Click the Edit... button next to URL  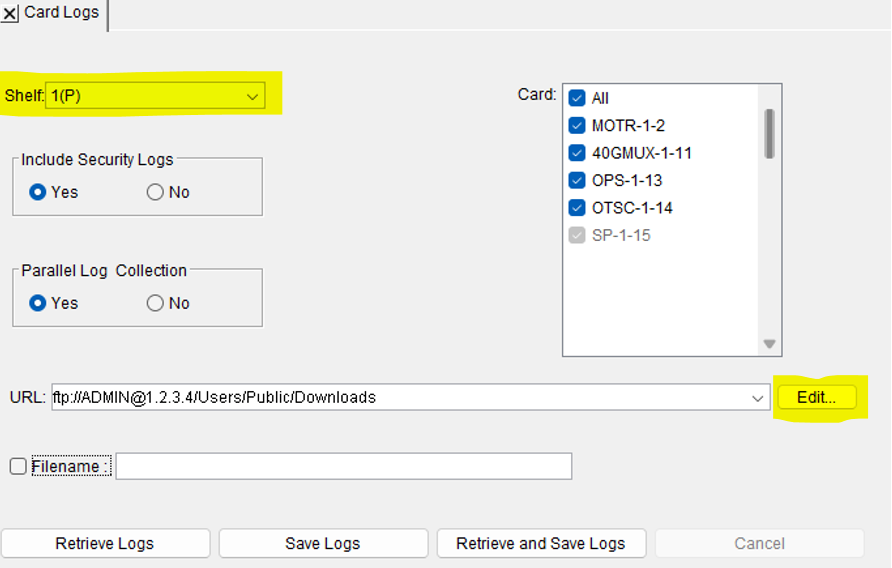click(816, 397)
